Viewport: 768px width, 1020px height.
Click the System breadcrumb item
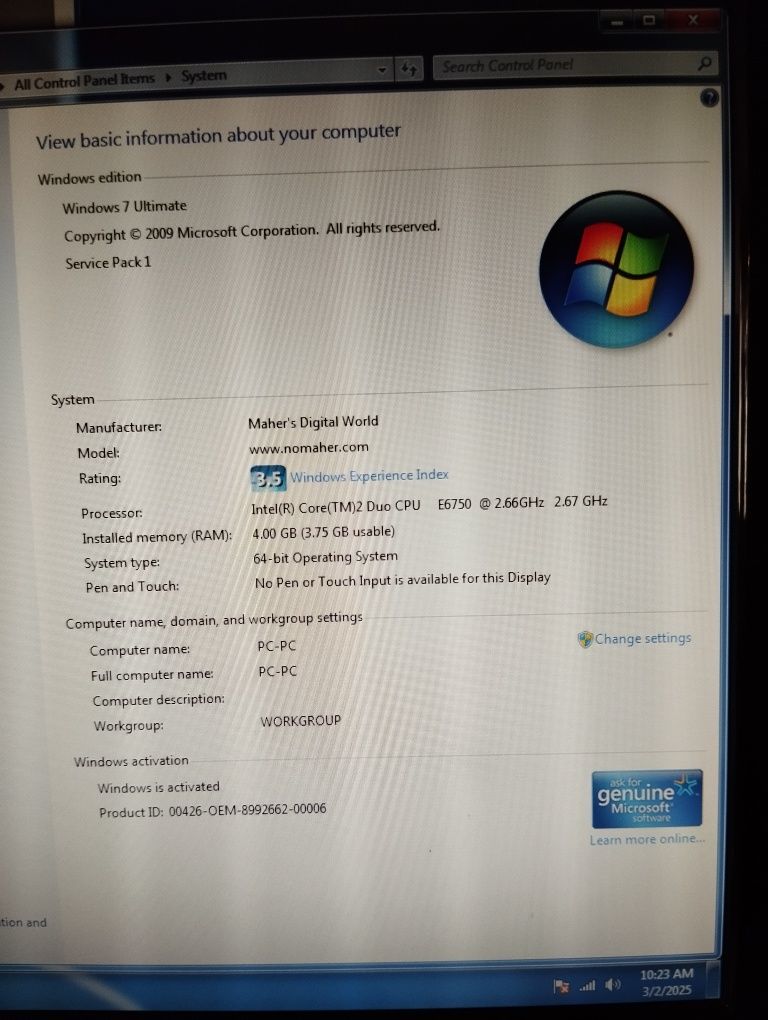point(204,76)
